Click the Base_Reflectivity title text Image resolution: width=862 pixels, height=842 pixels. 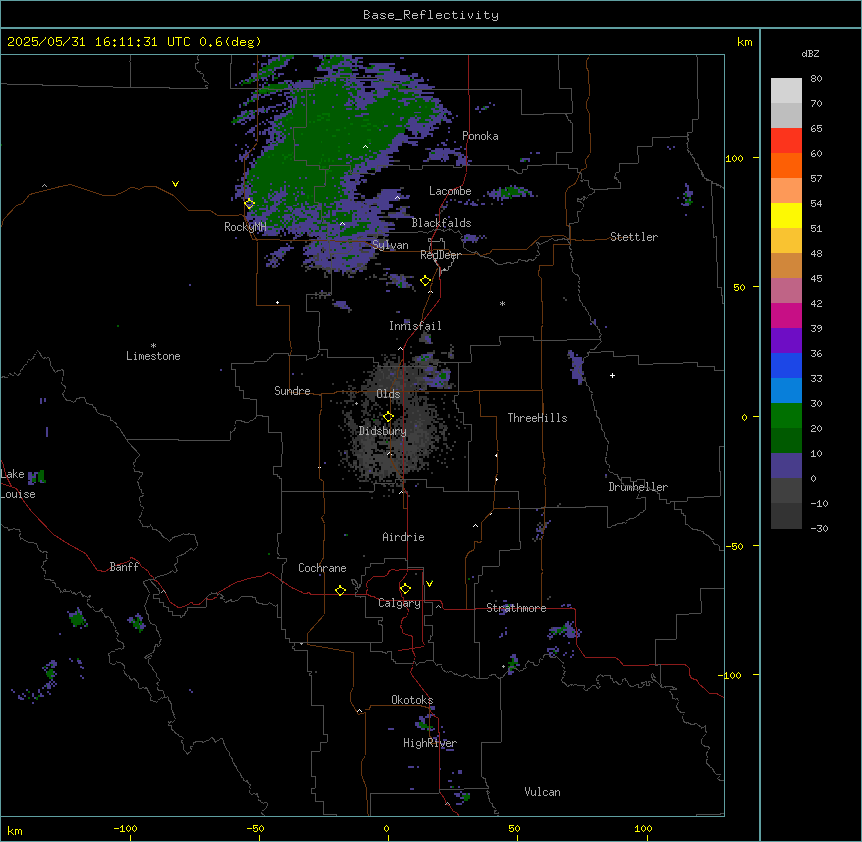430,15
